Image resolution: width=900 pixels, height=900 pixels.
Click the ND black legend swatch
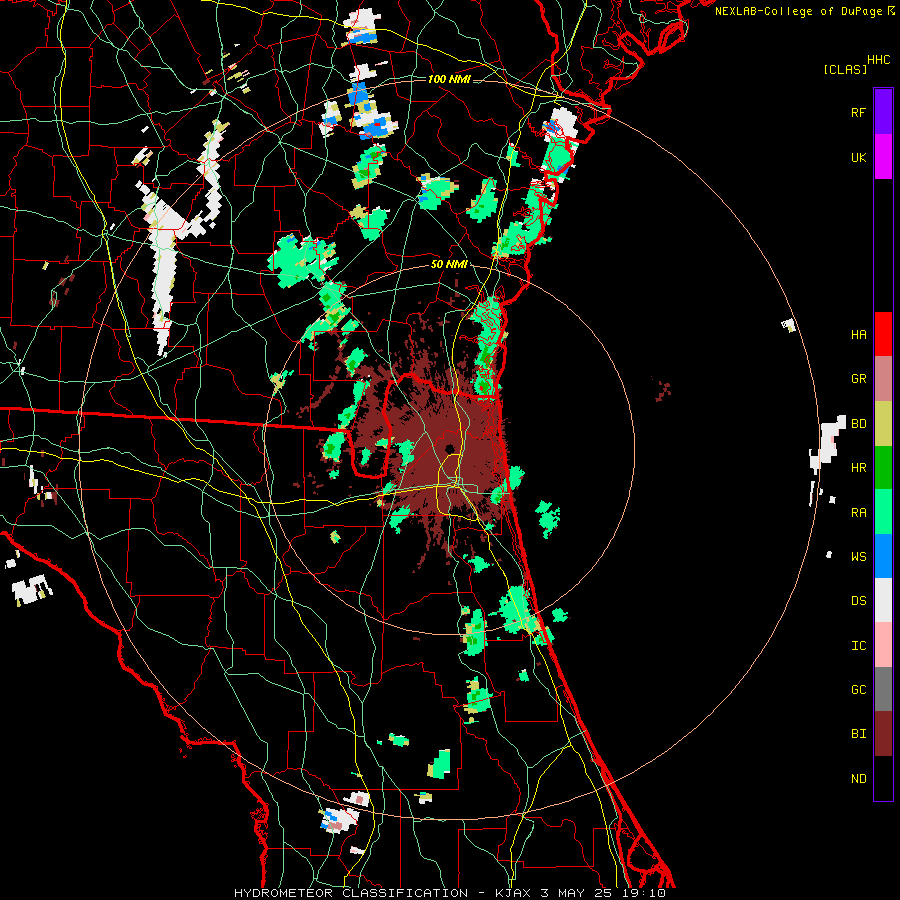point(883,778)
